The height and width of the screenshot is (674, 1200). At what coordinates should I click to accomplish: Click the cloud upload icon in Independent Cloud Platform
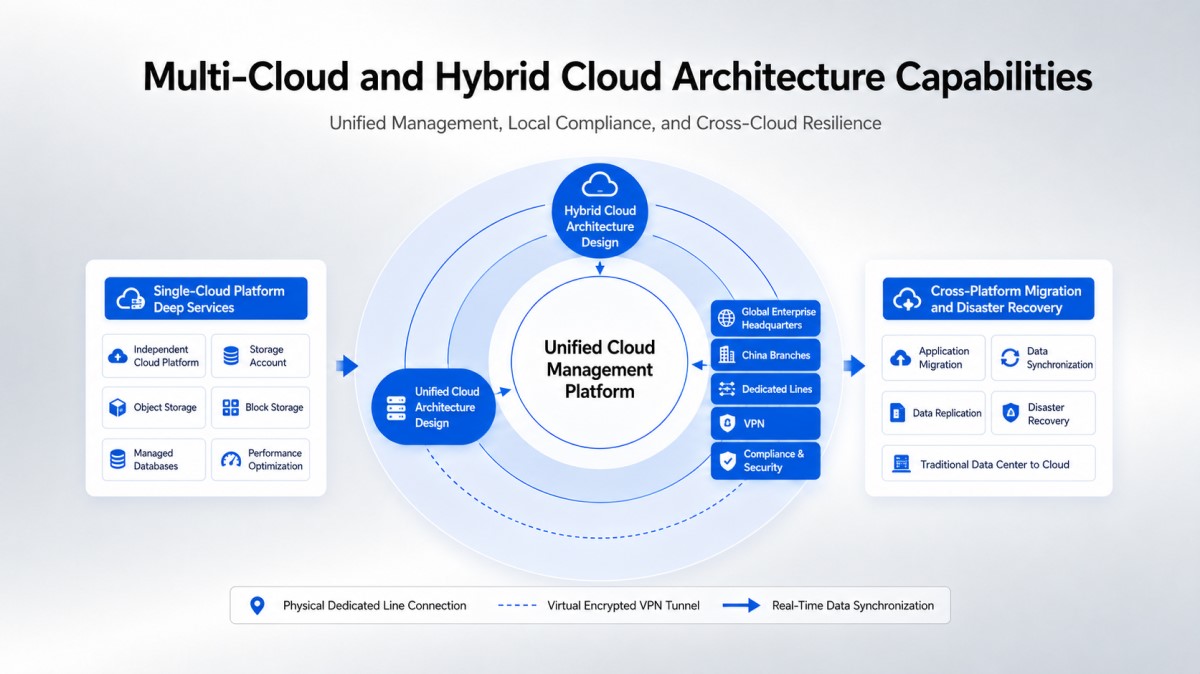point(118,356)
